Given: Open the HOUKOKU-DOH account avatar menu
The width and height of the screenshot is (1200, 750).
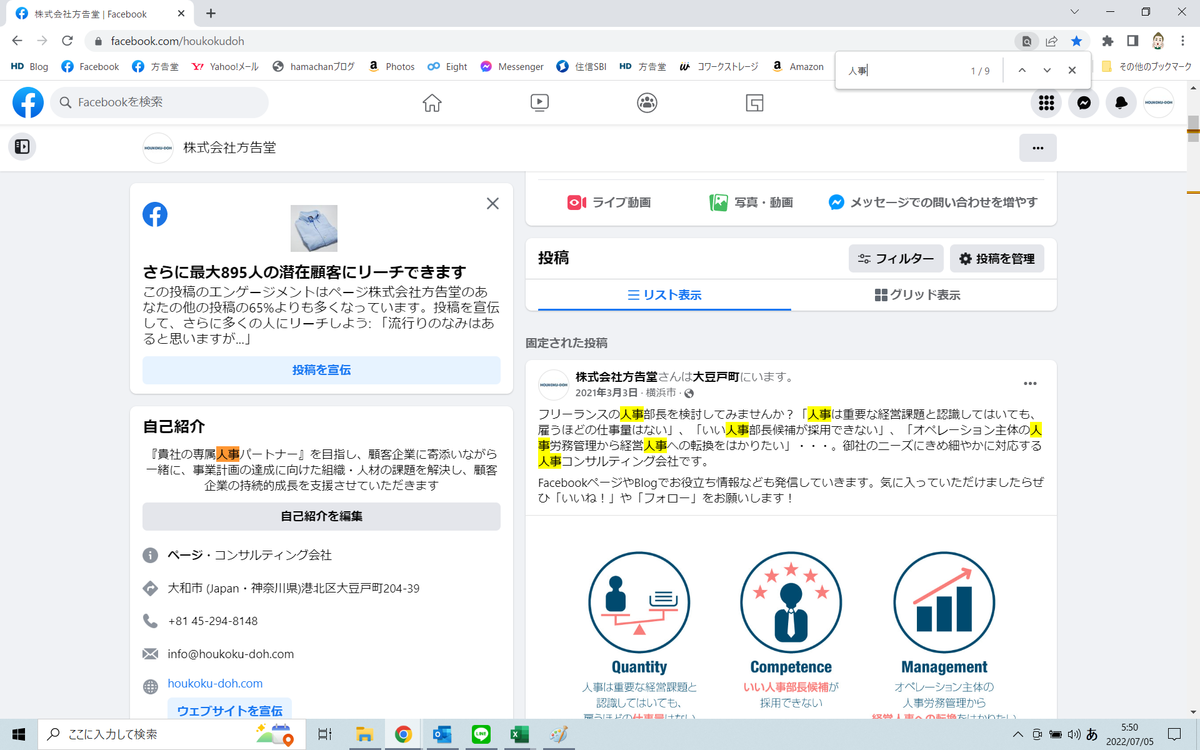Looking at the screenshot, I should (1159, 102).
